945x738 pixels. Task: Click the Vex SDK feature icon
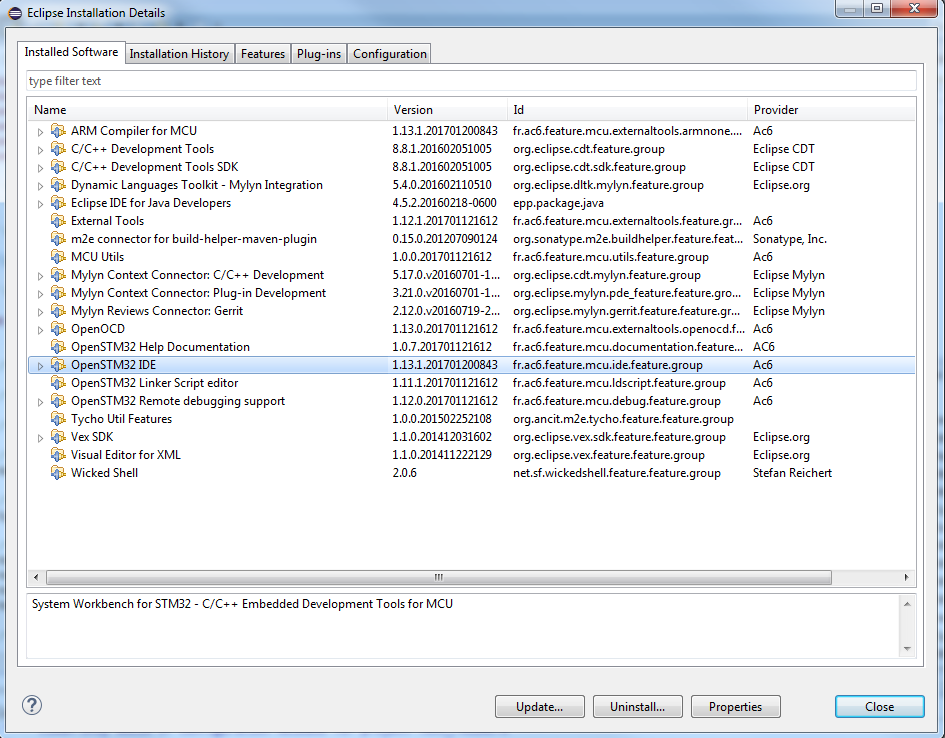coord(58,437)
